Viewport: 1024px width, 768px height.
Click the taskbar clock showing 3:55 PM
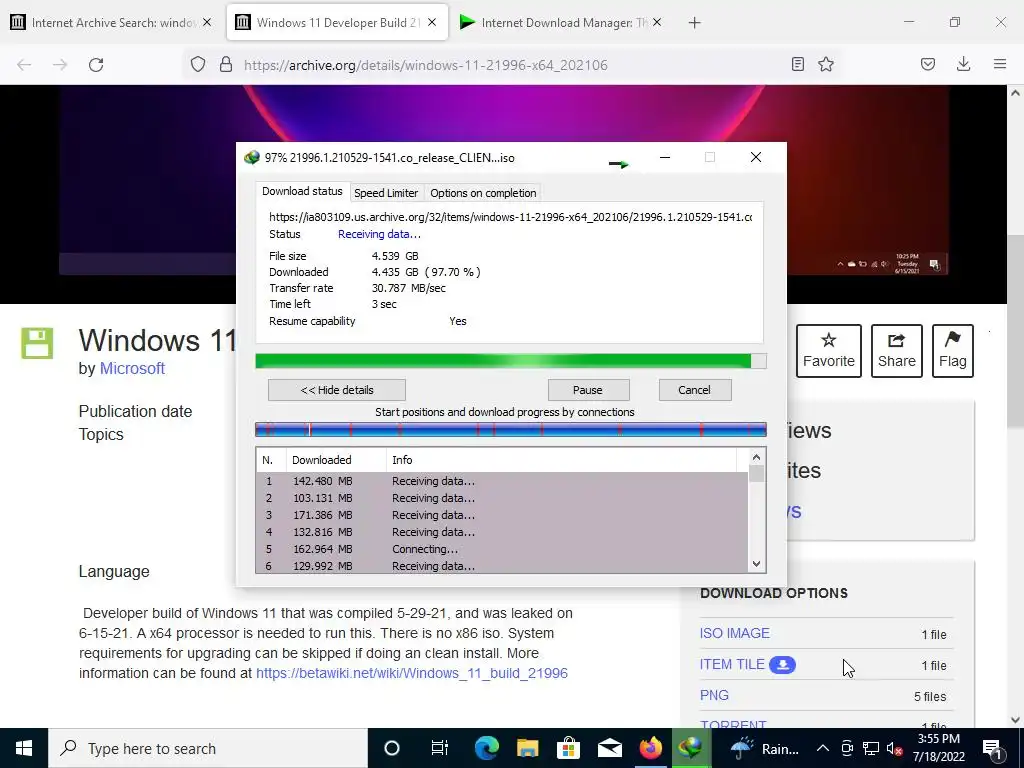(938, 748)
